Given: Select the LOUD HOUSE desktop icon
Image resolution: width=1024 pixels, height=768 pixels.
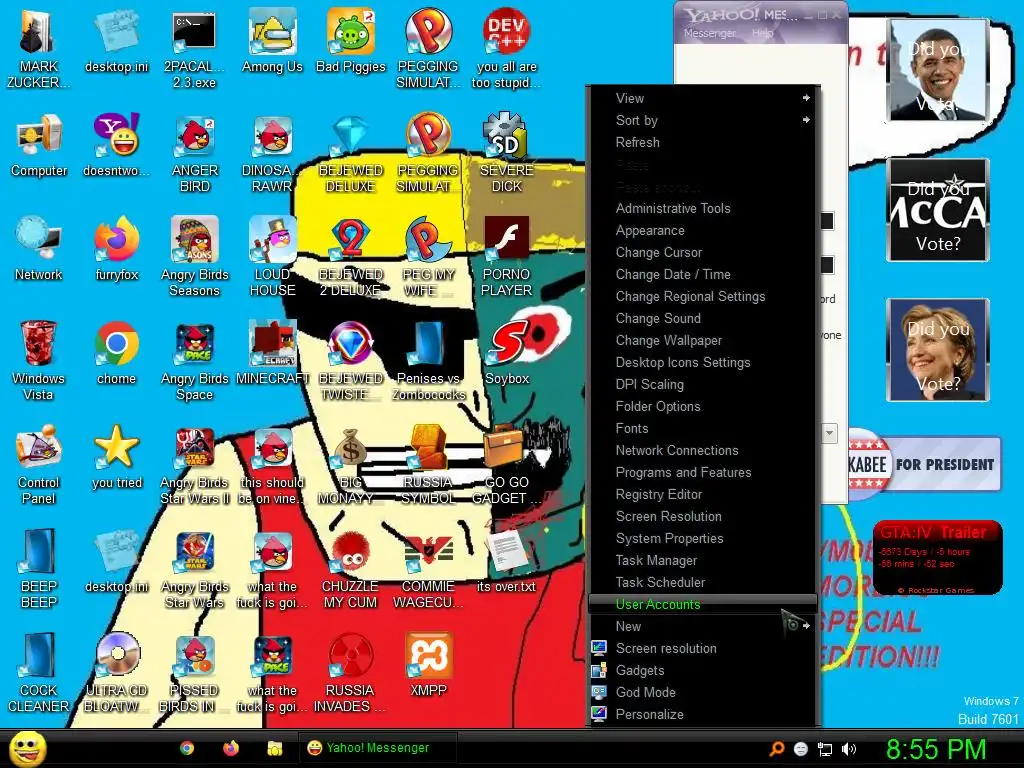Looking at the screenshot, I should (272, 257).
